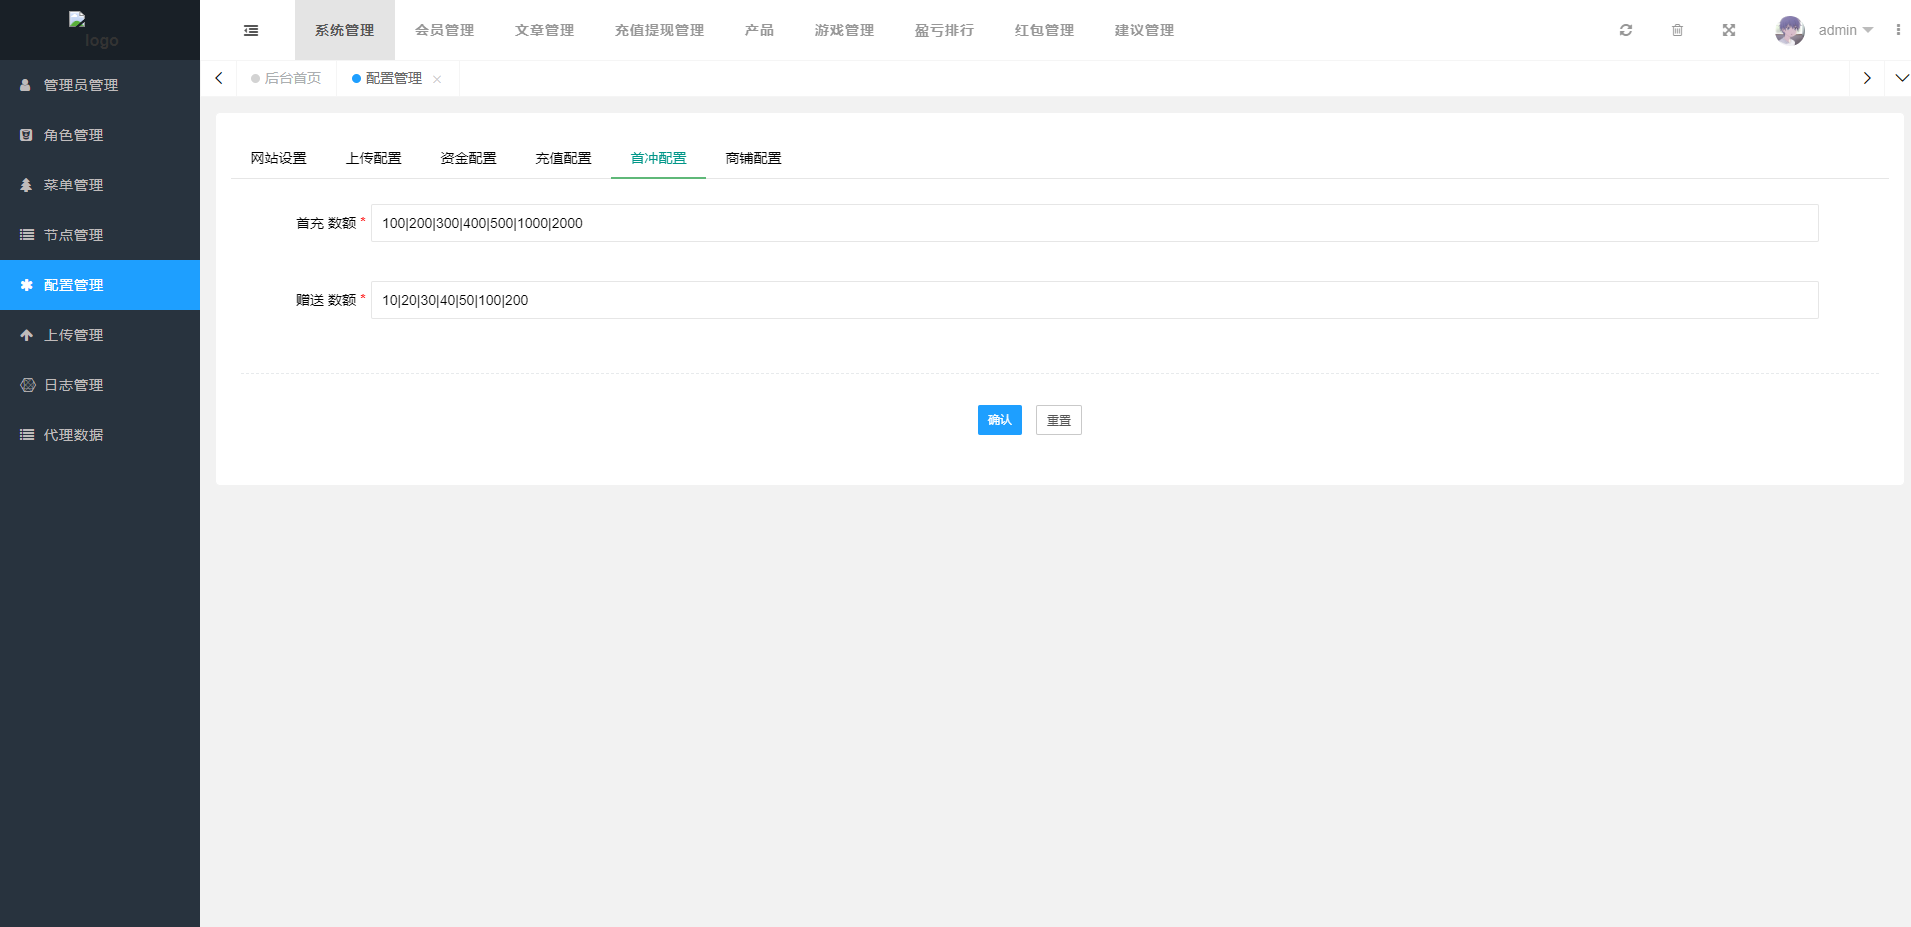Click the admin user avatar
The width and height of the screenshot is (1911, 927).
(1789, 30)
